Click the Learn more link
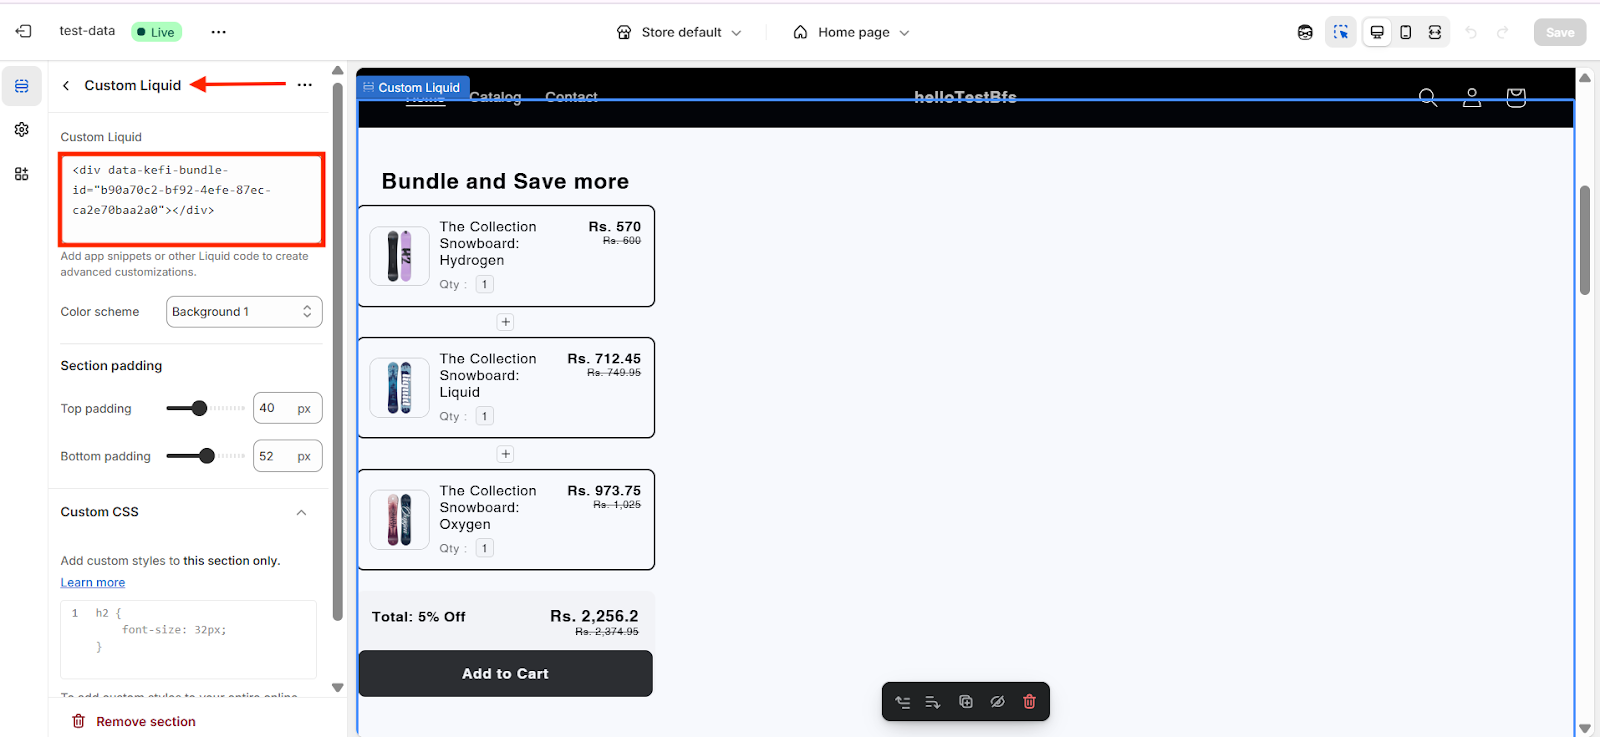Viewport: 1600px width, 737px height. pos(93,583)
